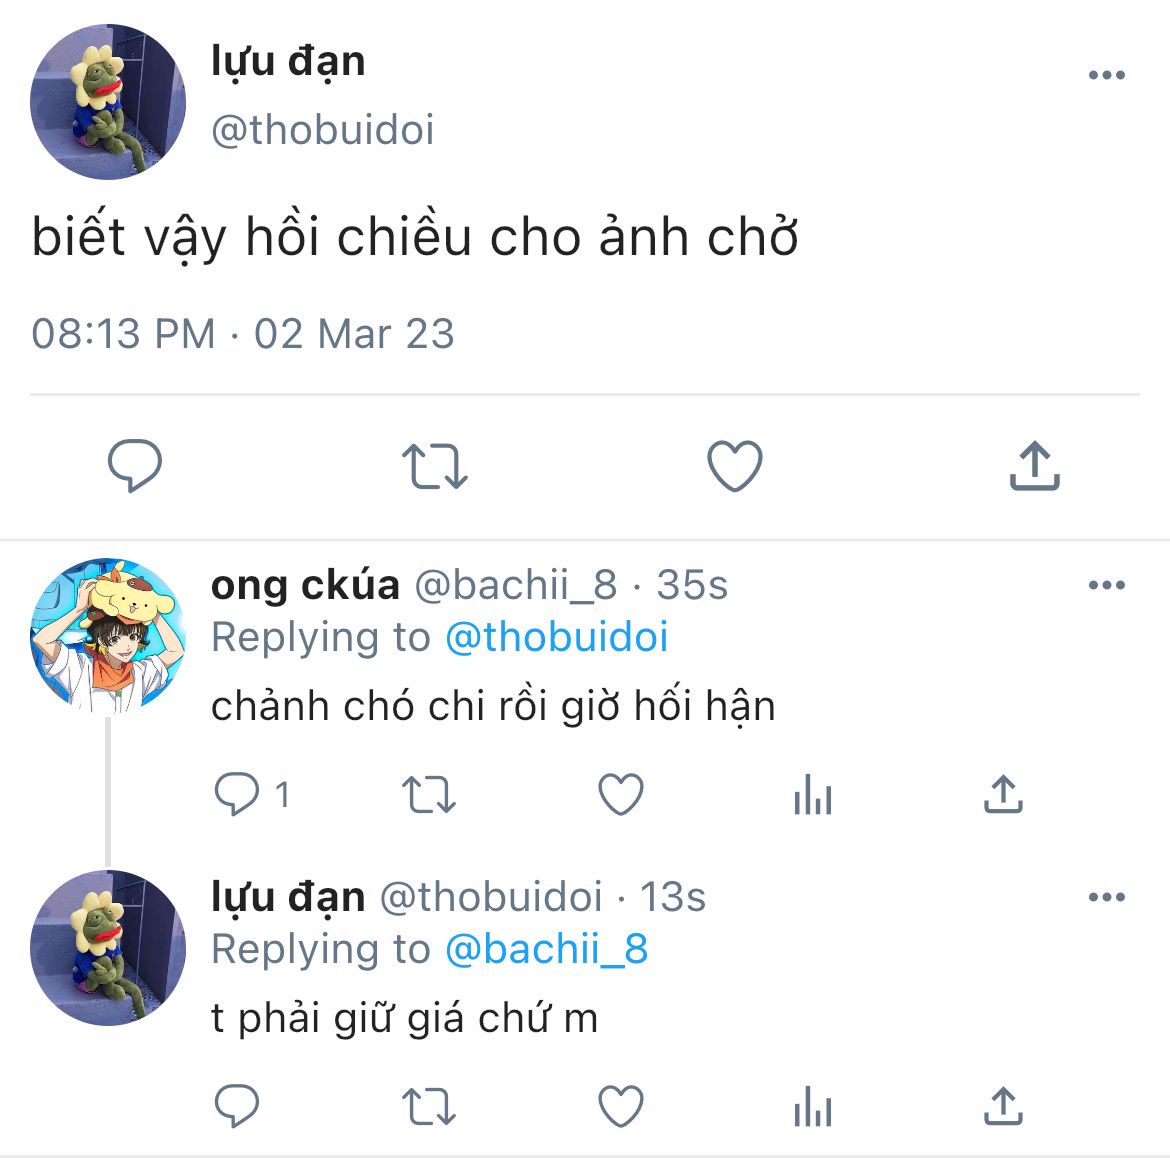Retweet the main tweet
The height and width of the screenshot is (1158, 1170).
(x=434, y=466)
